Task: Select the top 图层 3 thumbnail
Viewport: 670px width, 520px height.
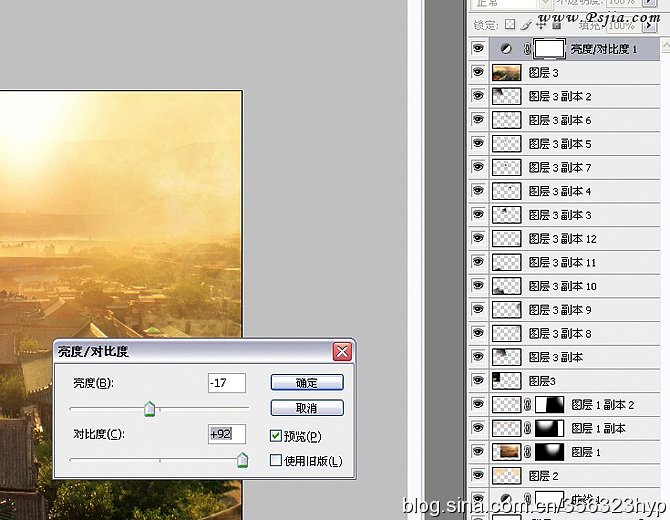Action: pos(506,73)
